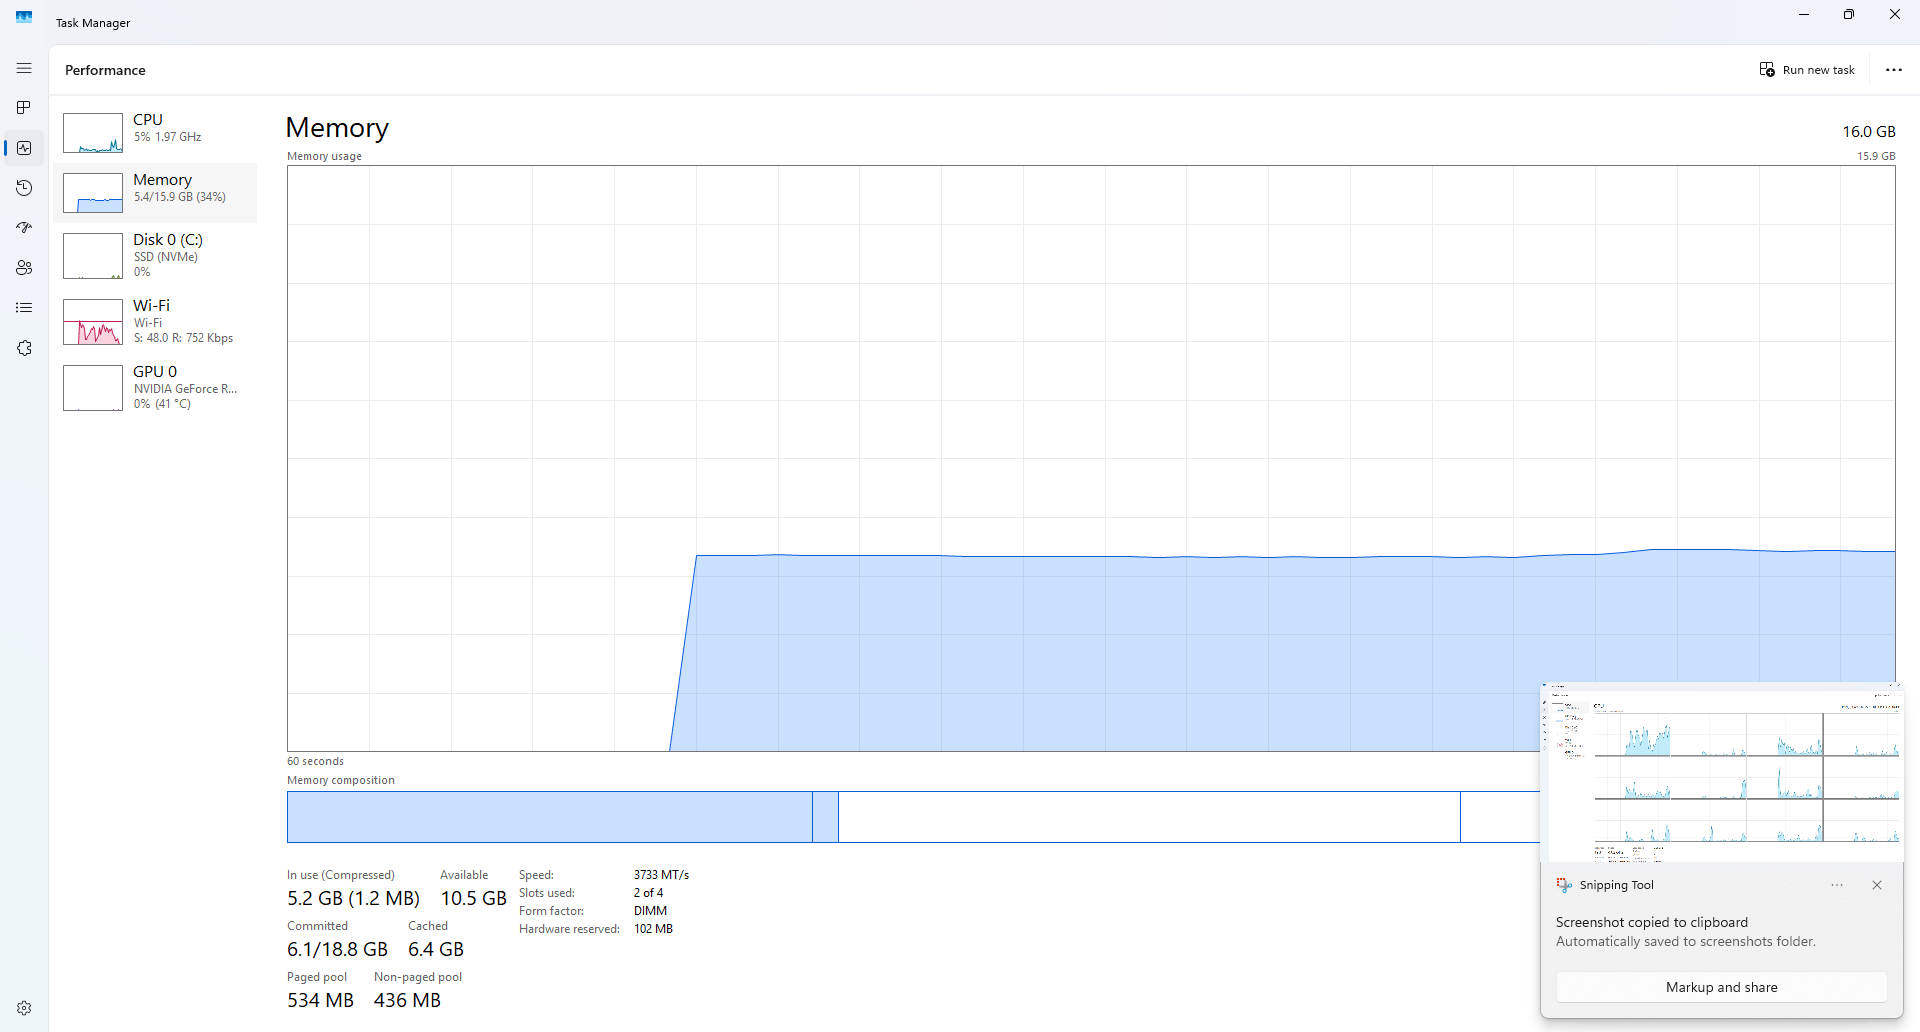Open the Startup apps page icon

pos(24,228)
